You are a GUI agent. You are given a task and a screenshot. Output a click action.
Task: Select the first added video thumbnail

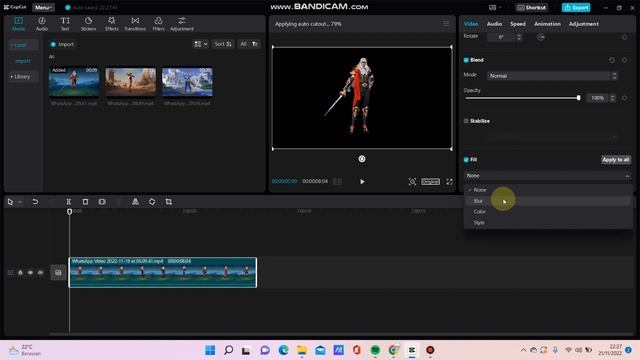pyautogui.click(x=74, y=82)
